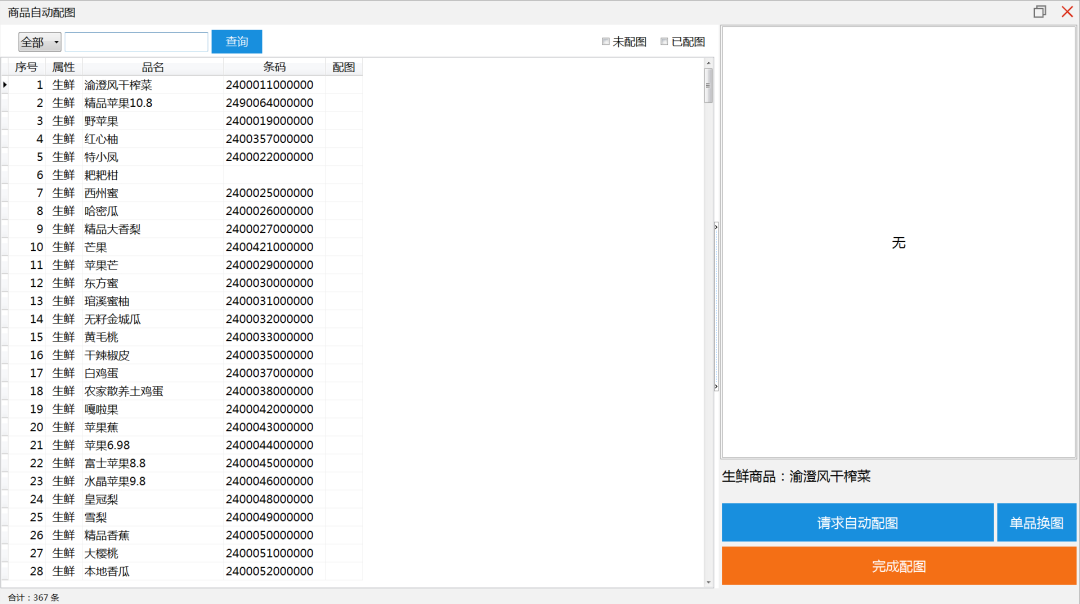Viewport: 1080px width, 604px height.
Task: Close the 商品自动配图 window
Action: tap(1066, 12)
